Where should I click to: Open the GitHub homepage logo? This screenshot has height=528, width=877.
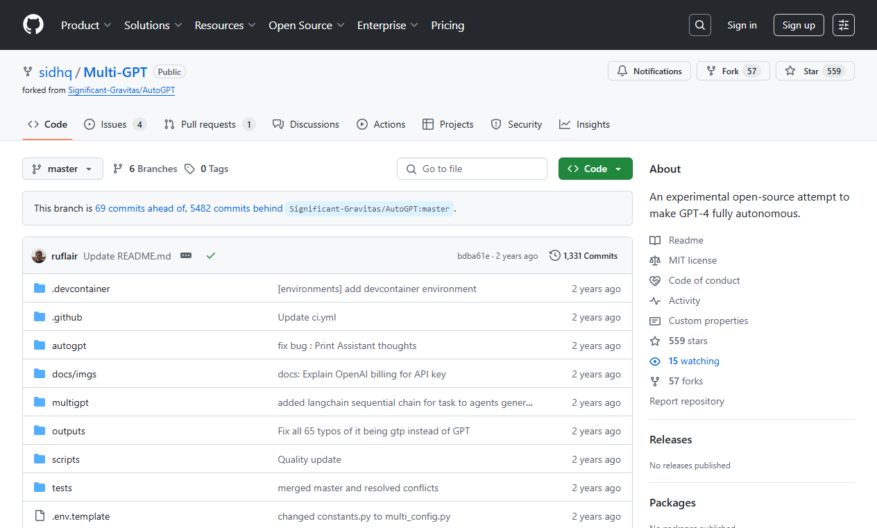tap(33, 25)
